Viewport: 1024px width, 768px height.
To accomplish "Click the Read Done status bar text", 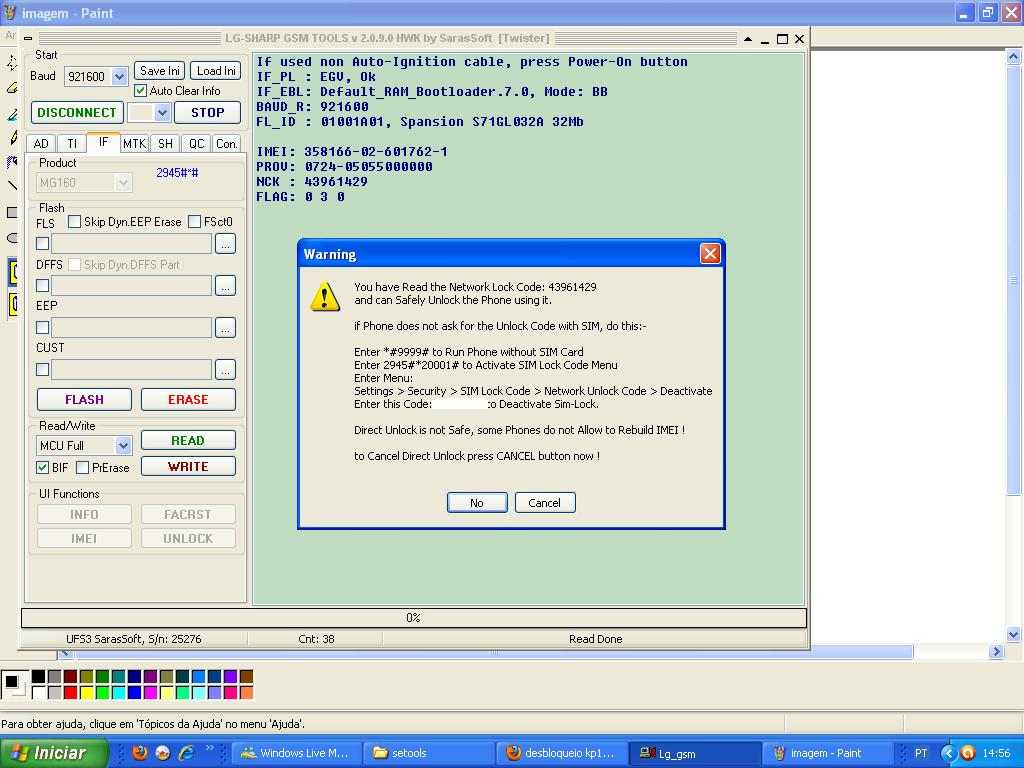I will coord(595,639).
